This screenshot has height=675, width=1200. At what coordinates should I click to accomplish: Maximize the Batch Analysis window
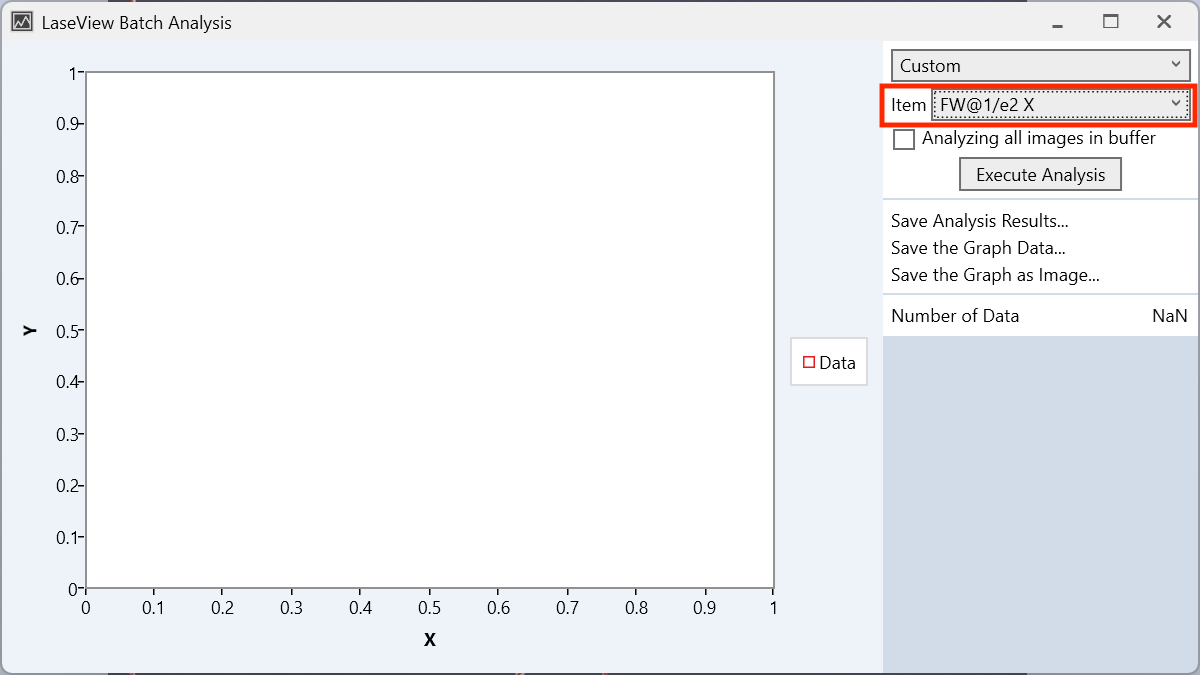pos(1110,22)
